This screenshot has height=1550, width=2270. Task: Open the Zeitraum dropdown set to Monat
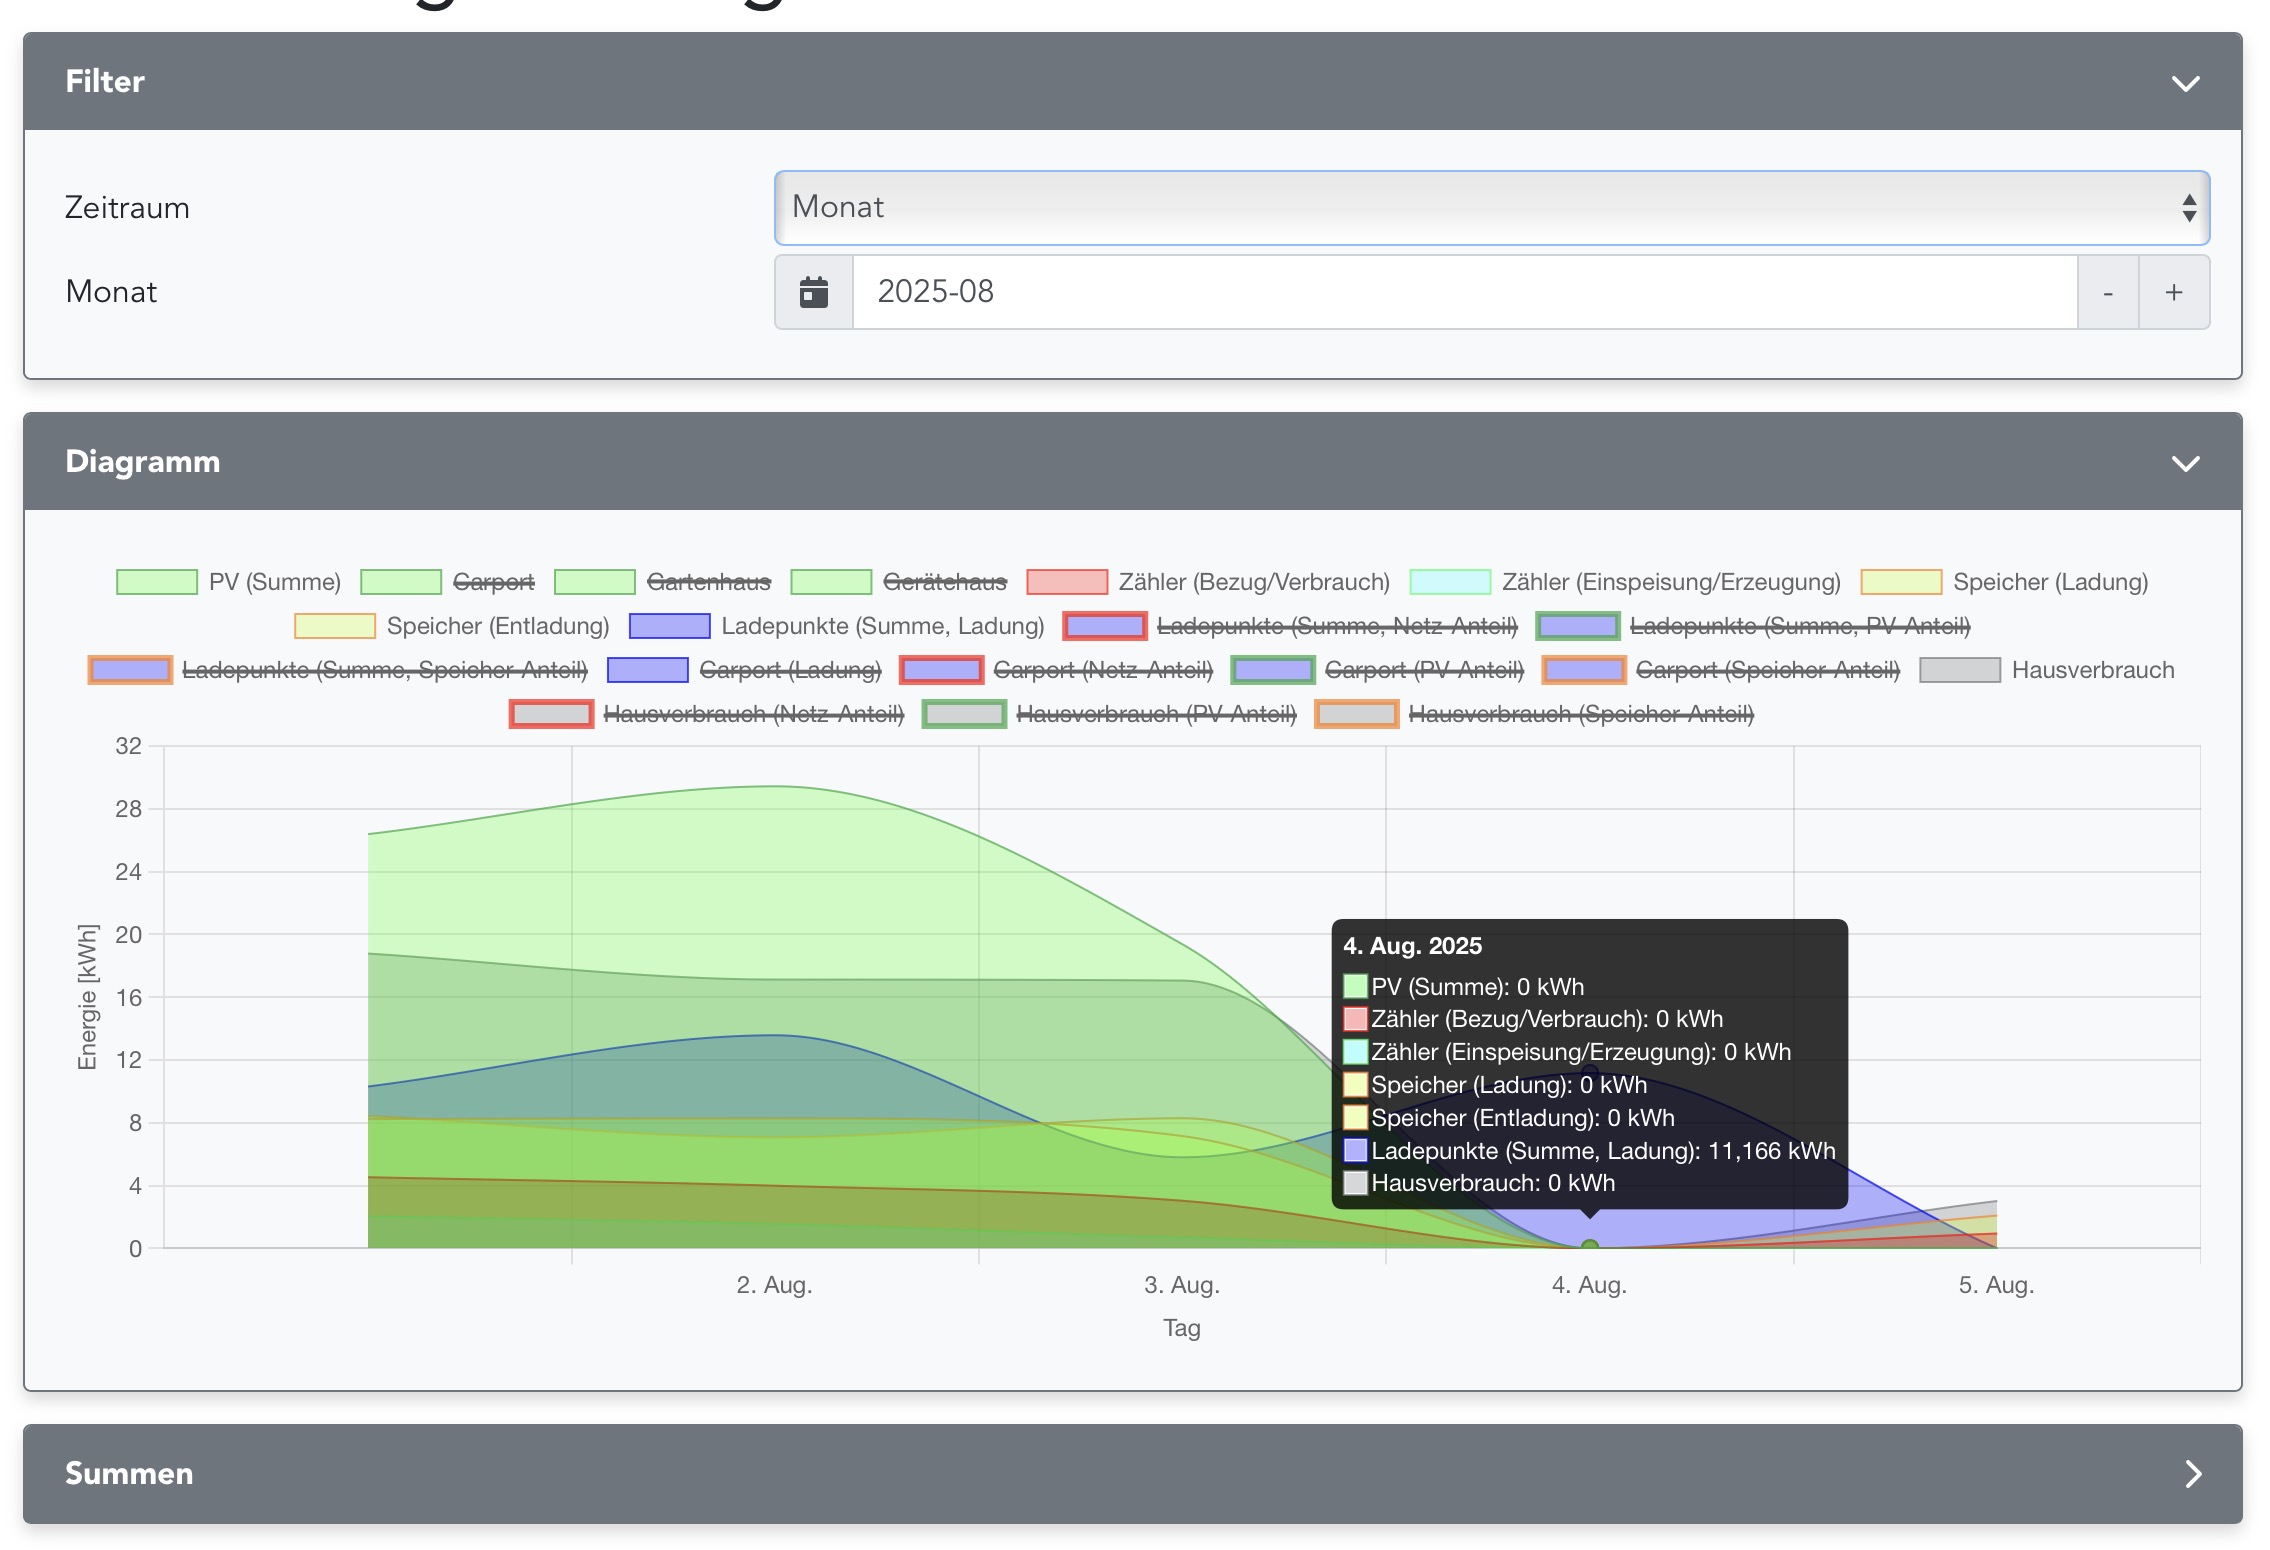(x=1490, y=208)
